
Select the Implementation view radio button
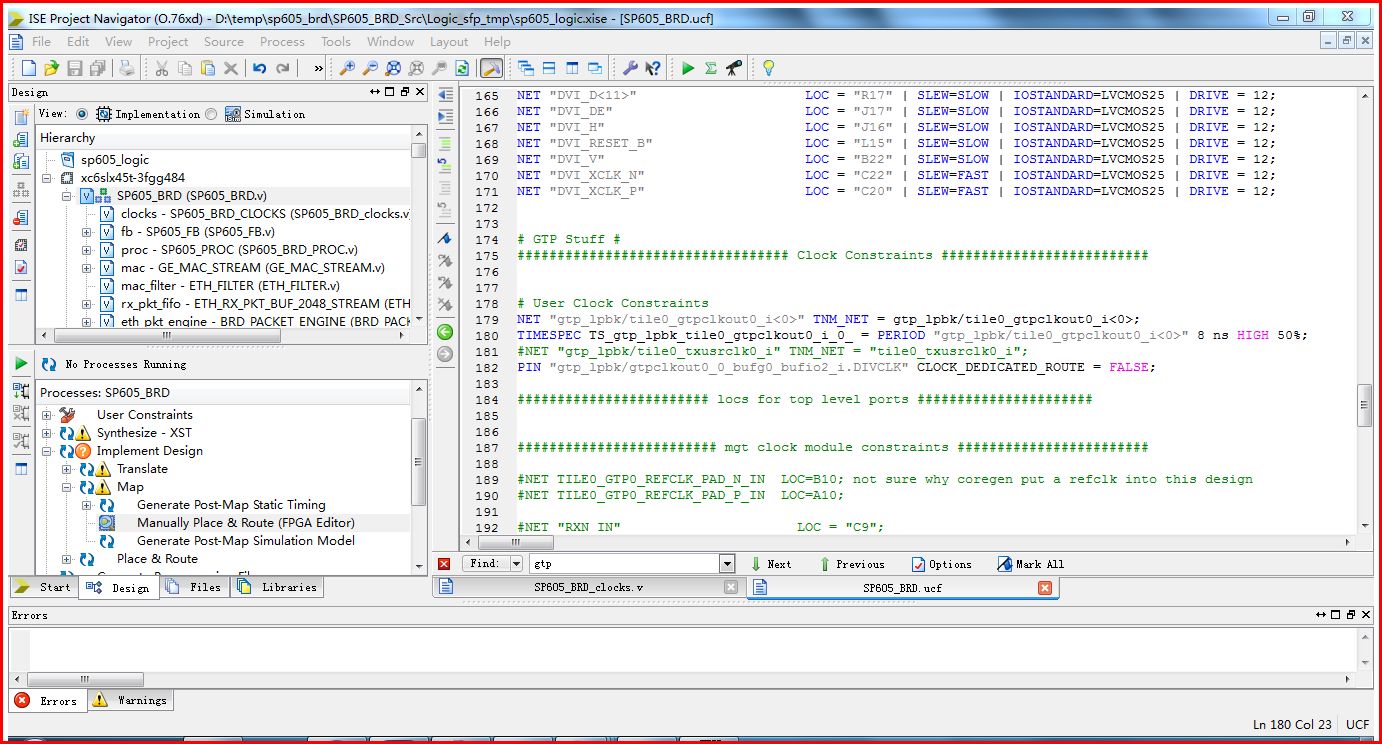pos(82,114)
